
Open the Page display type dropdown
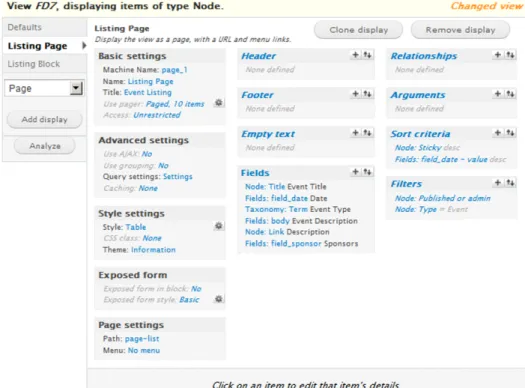pyautogui.click(x=44, y=88)
